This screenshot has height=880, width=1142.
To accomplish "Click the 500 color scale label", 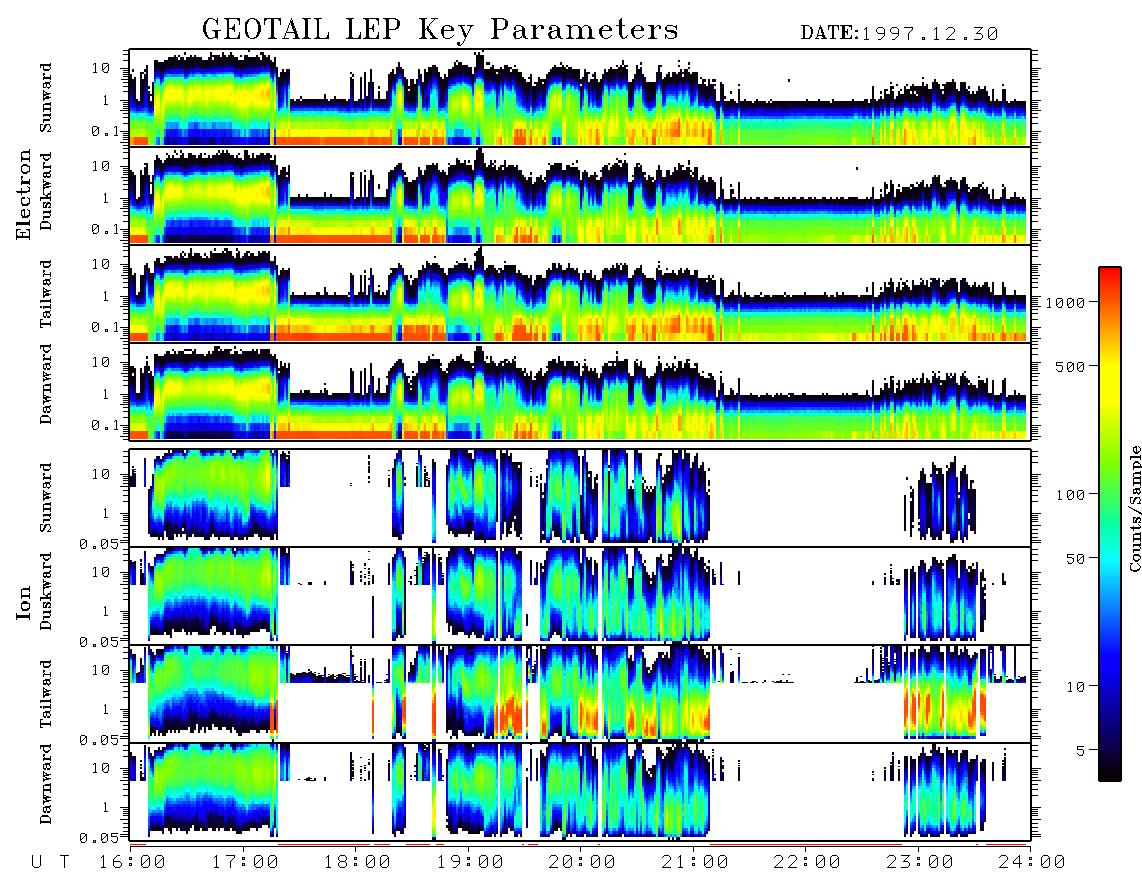I will [1070, 366].
